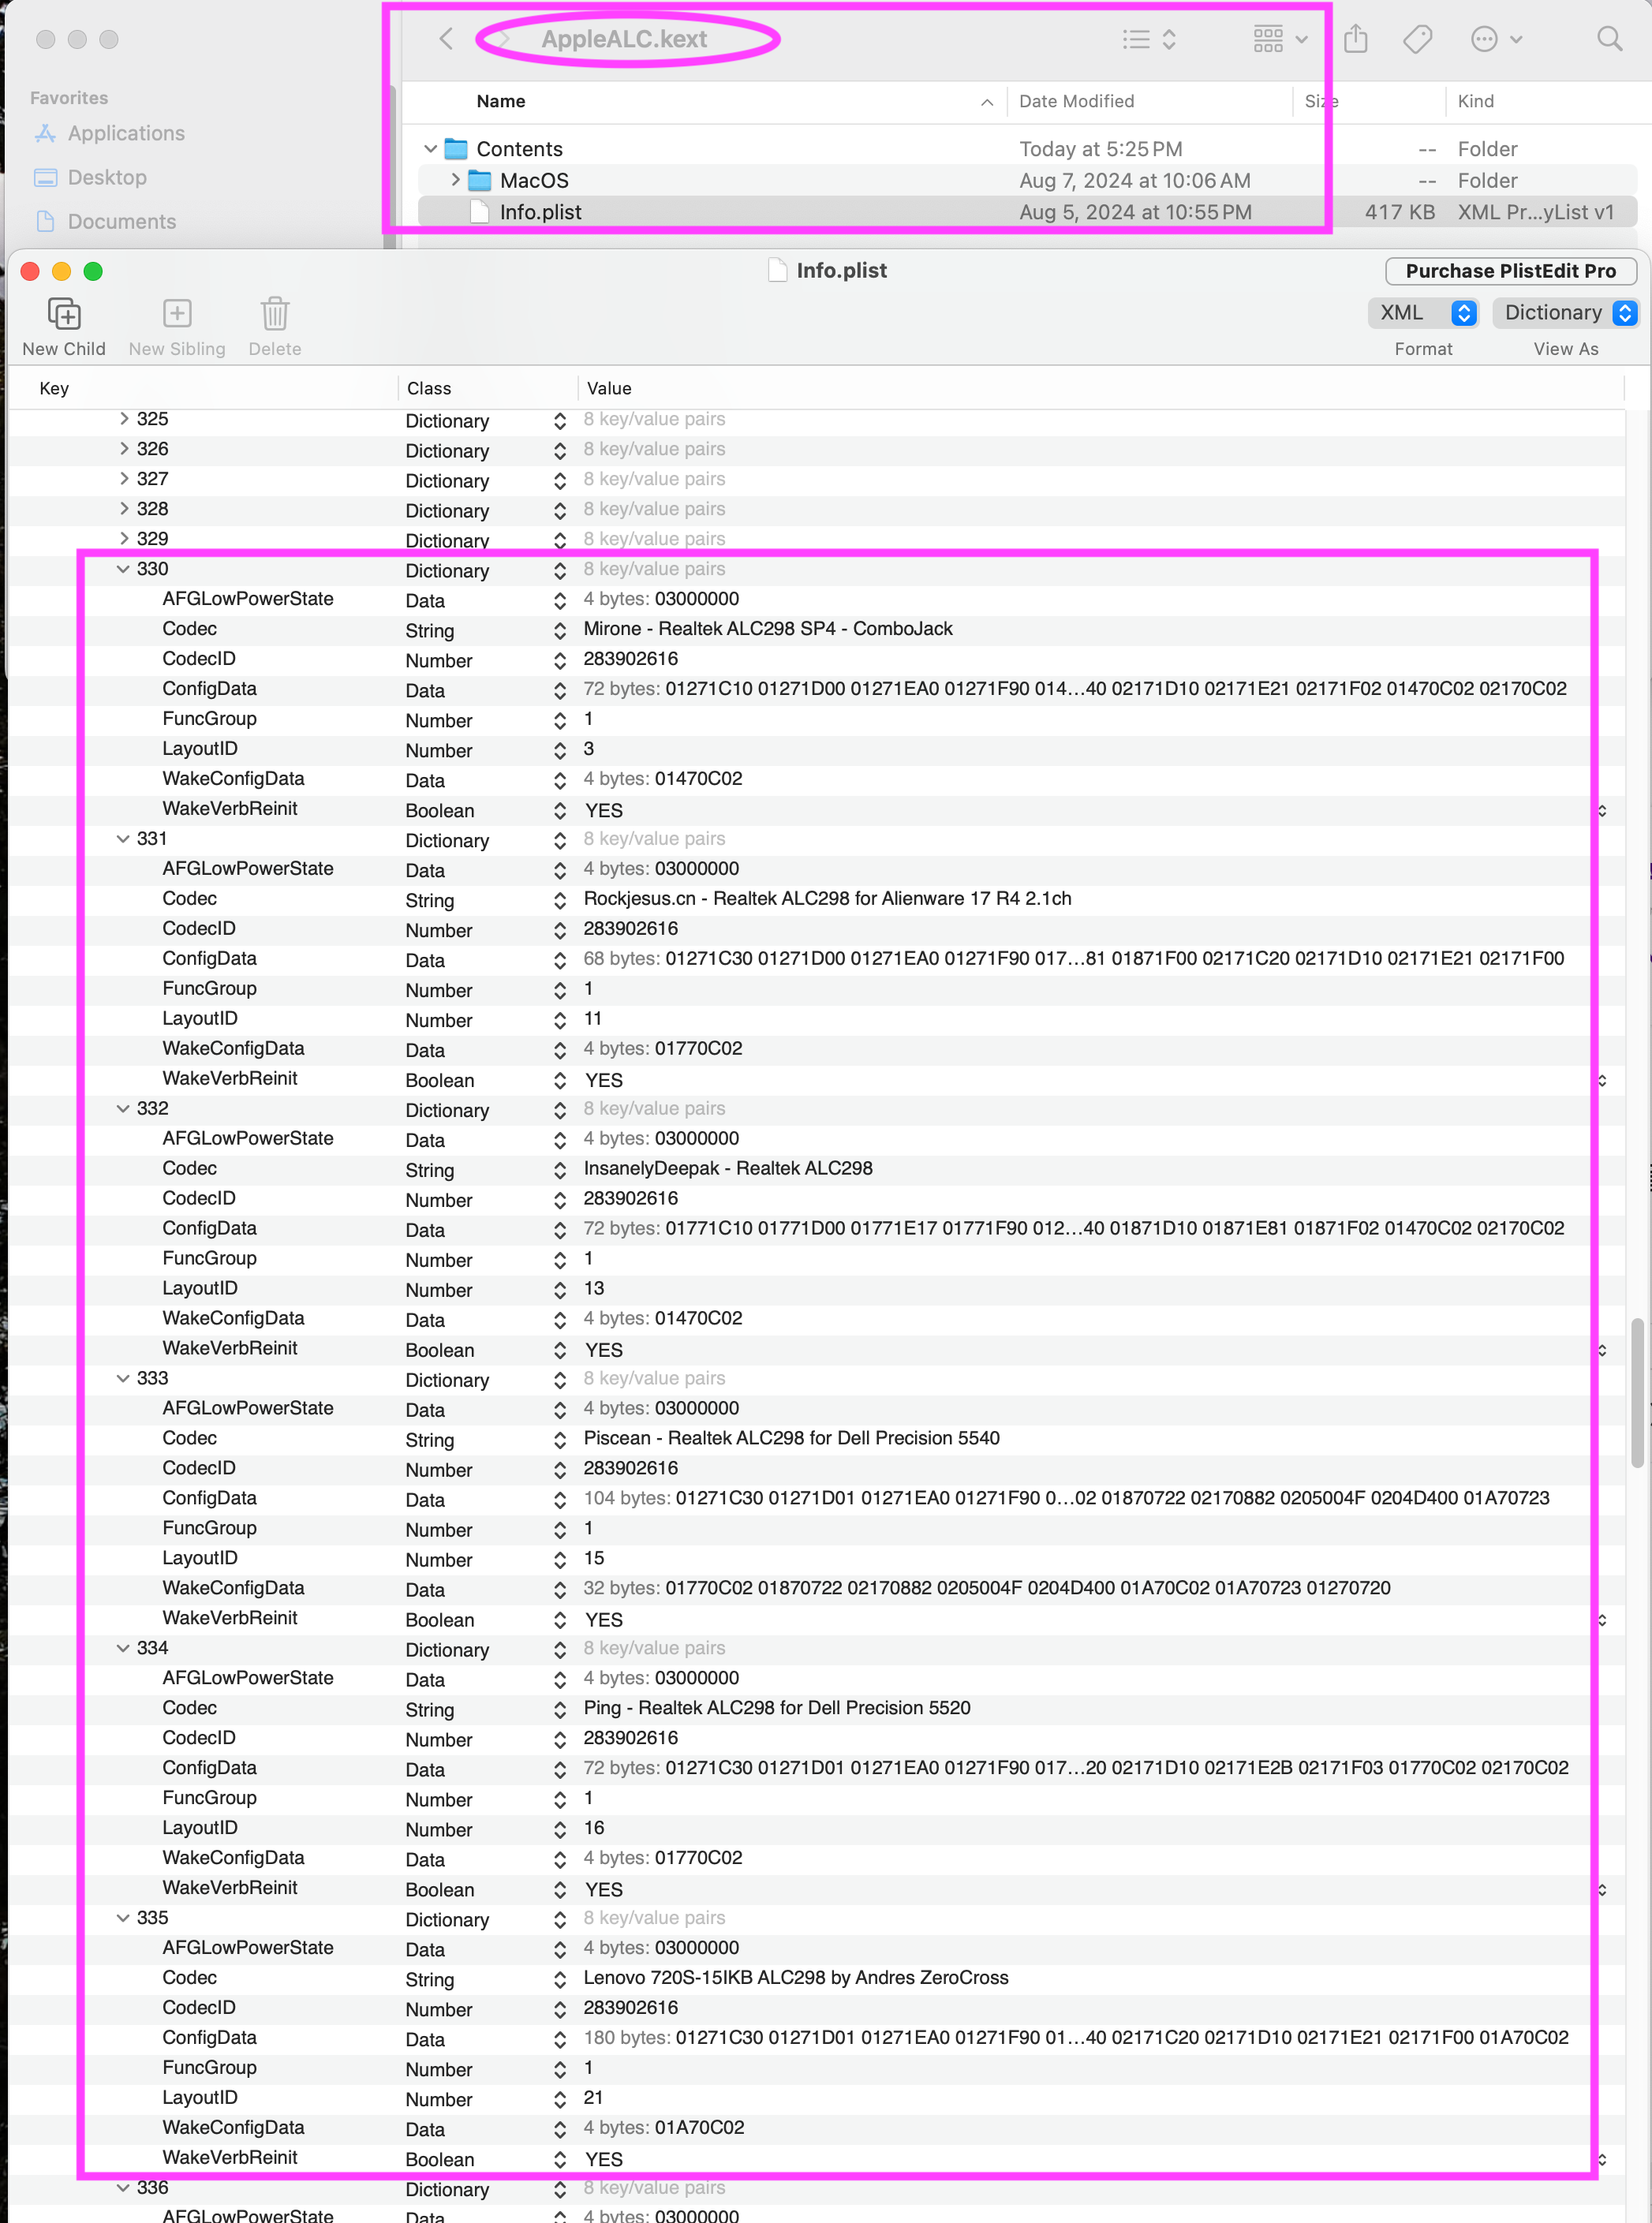Select Piscean Dell Precision 5540 codec value
Image resolution: width=1652 pixels, height=2223 pixels.
click(x=791, y=1438)
